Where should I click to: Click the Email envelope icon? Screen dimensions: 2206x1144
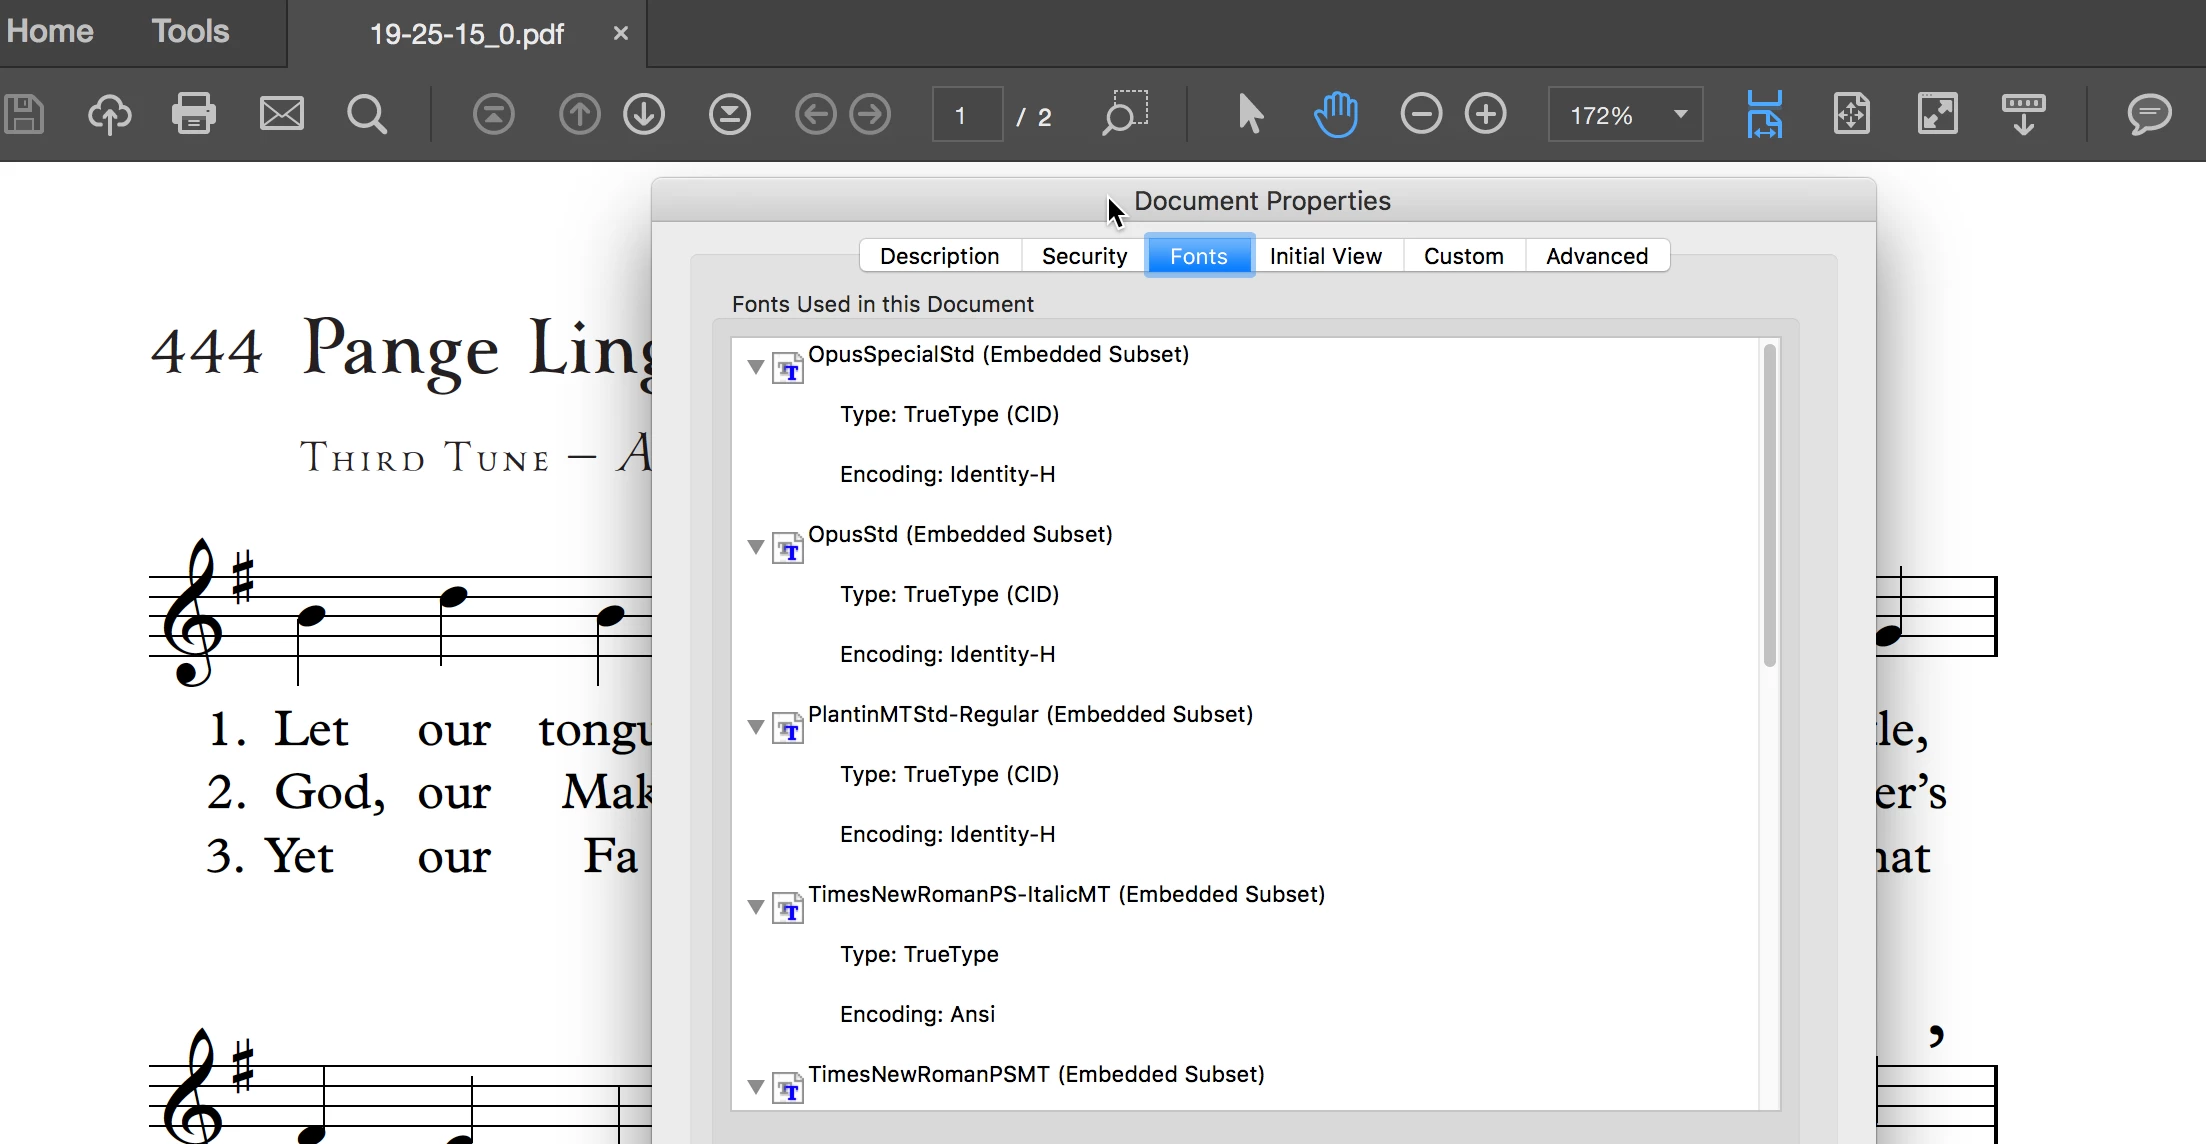pyautogui.click(x=281, y=114)
